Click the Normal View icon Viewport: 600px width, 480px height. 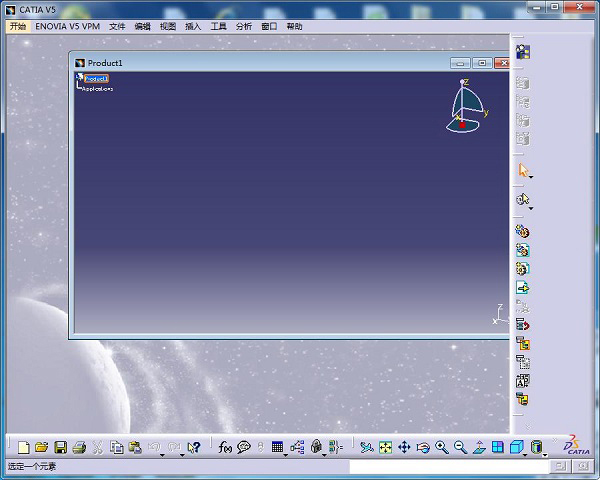click(479, 447)
